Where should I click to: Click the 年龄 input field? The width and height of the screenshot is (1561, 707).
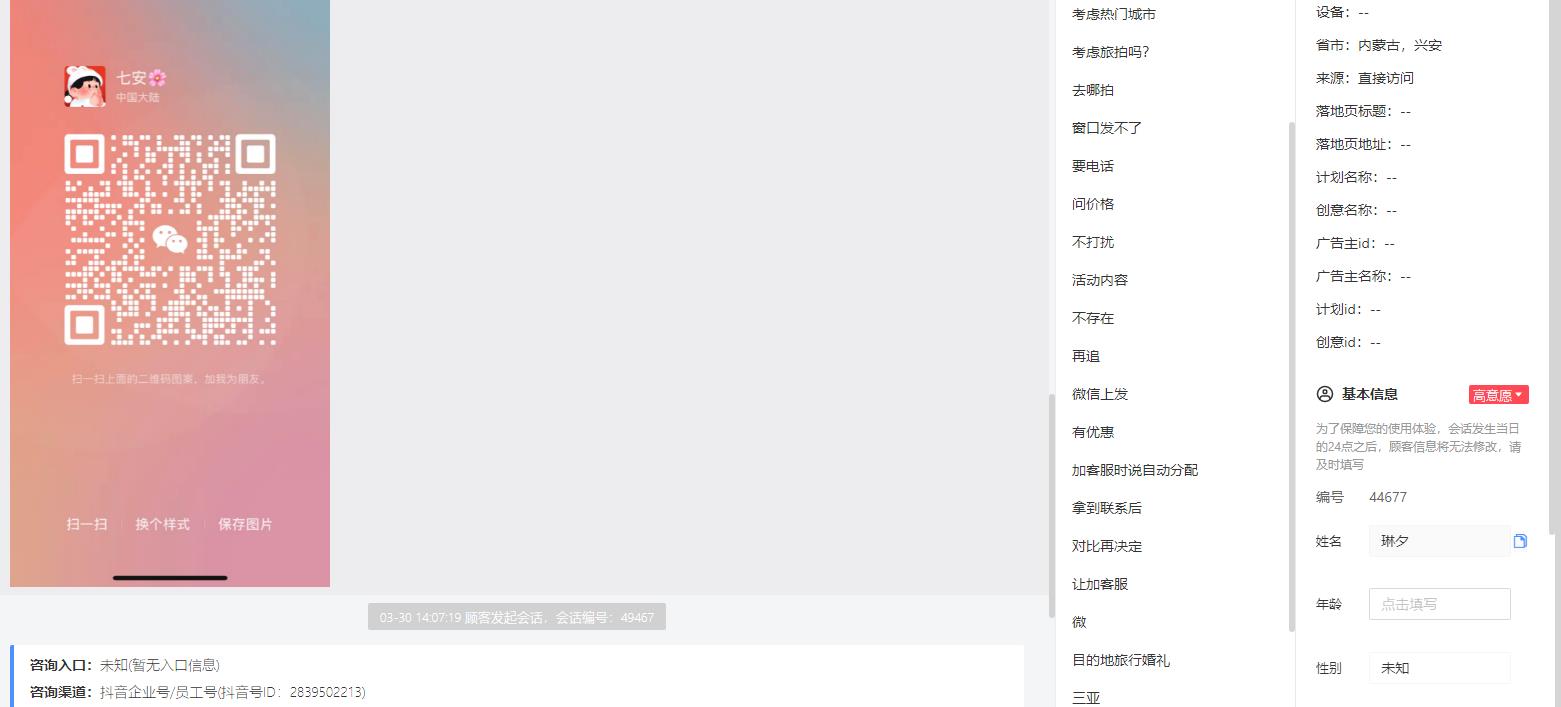click(x=1439, y=604)
